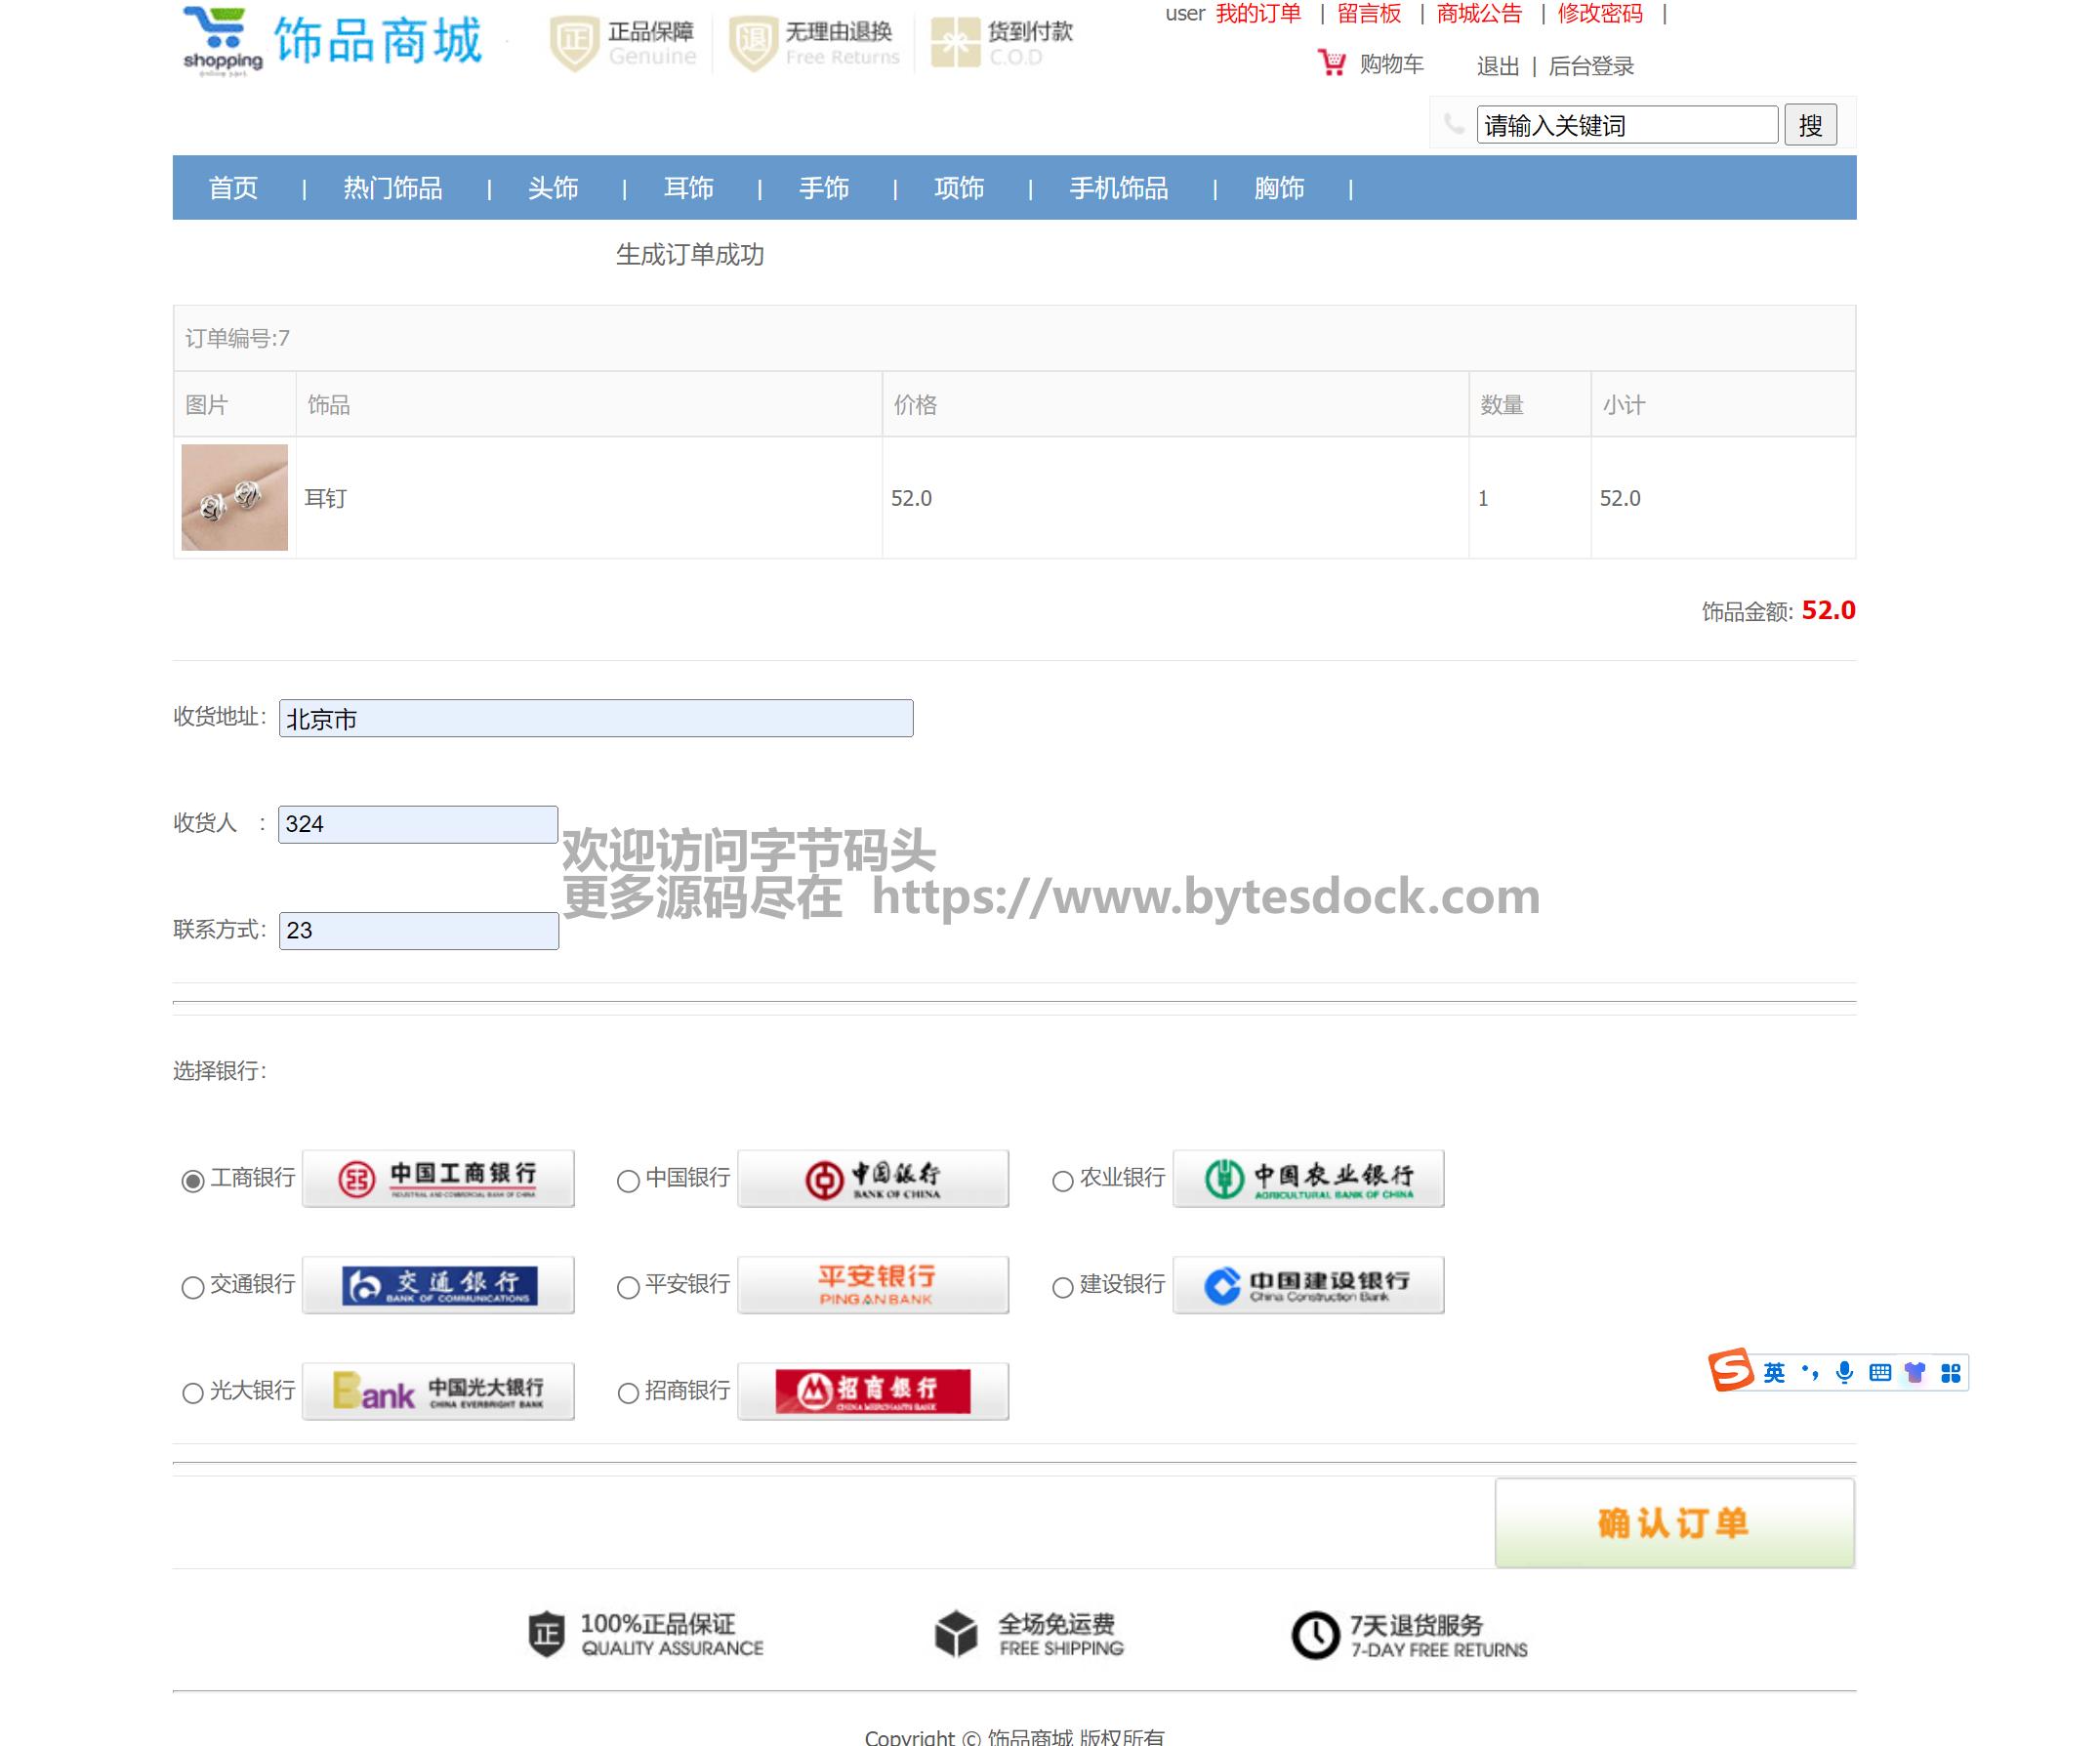The image size is (2100, 1746).
Task: Click the shopping cart icon
Action: coord(1331,64)
